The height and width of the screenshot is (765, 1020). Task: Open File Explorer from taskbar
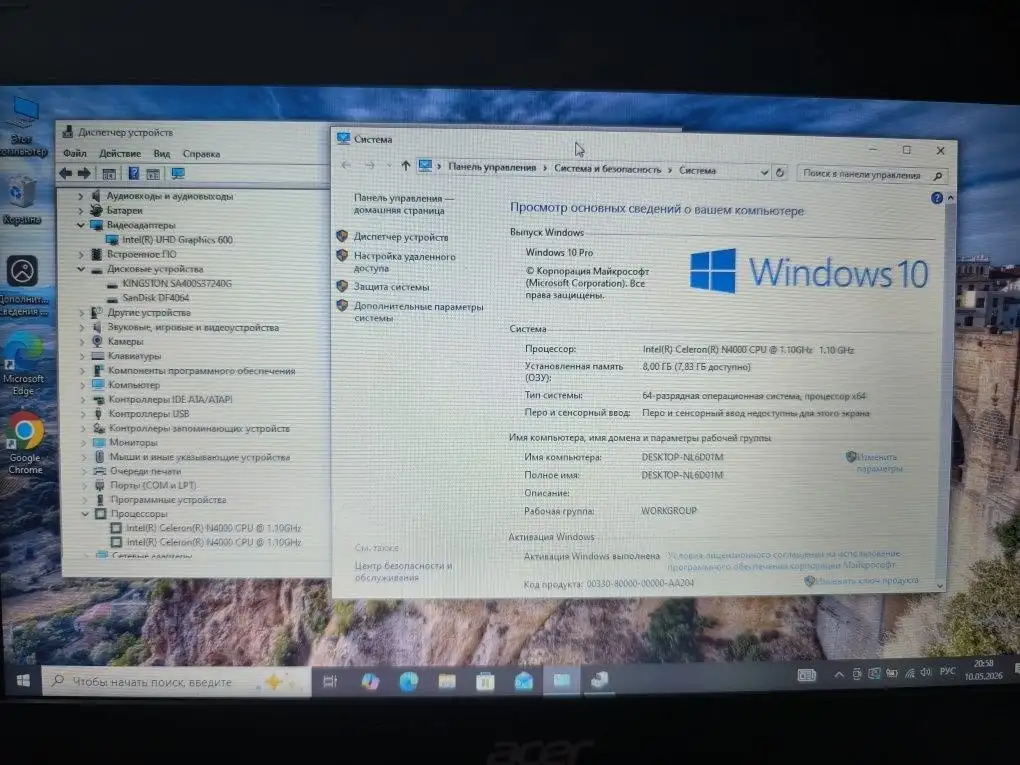447,681
